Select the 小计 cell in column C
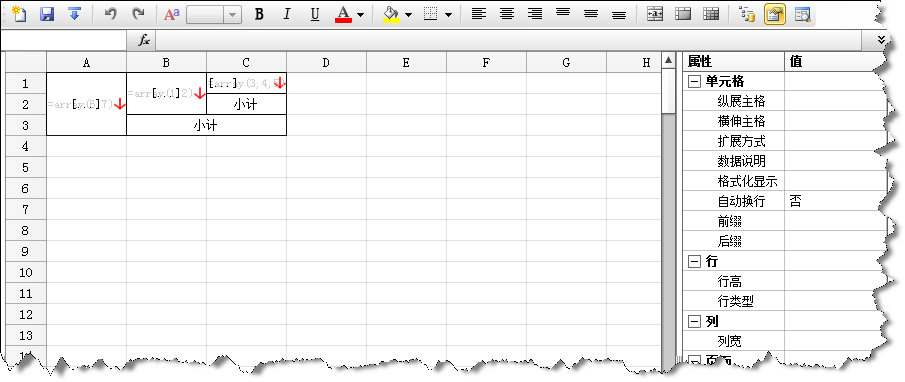This screenshot has height=382, width=905. click(x=246, y=104)
